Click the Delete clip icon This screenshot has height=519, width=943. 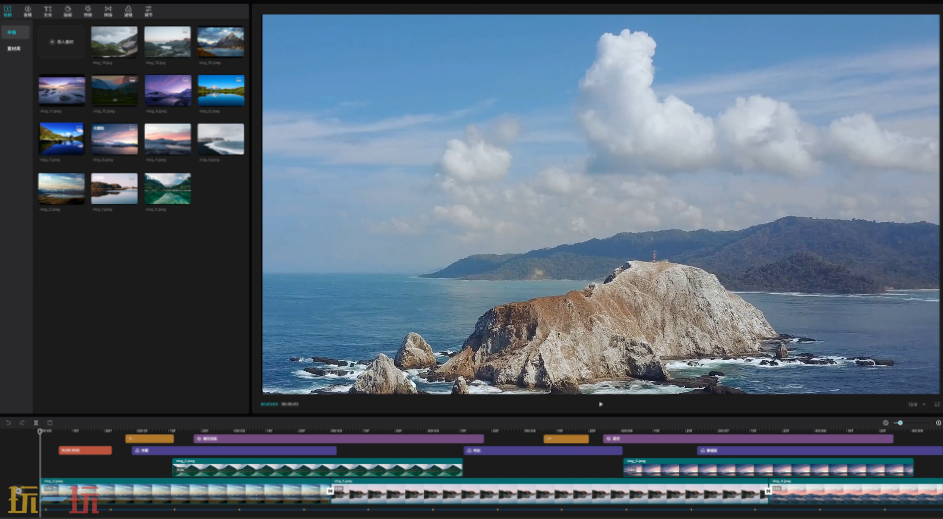pos(50,423)
